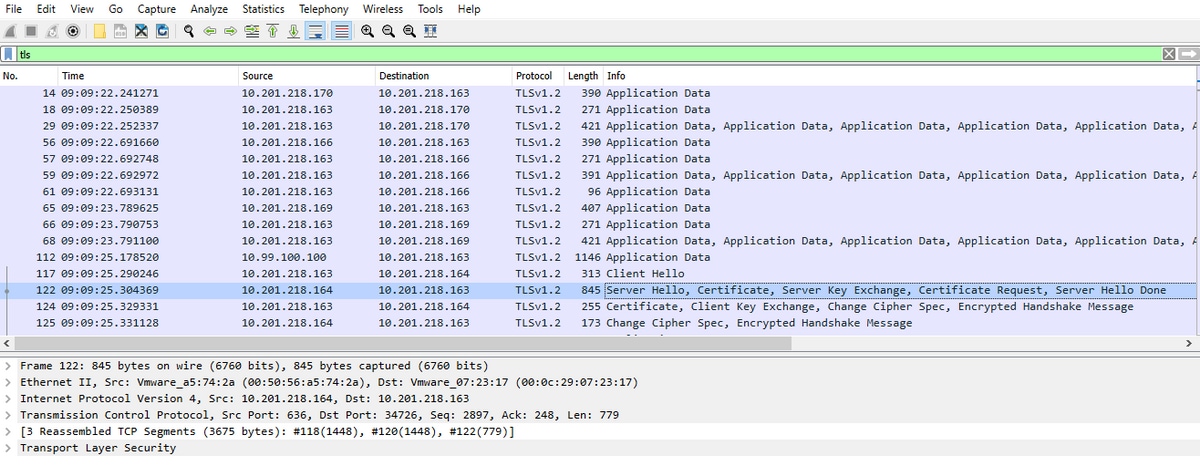Expand the Frame 122 details row
The image size is (1200, 469).
[9, 366]
